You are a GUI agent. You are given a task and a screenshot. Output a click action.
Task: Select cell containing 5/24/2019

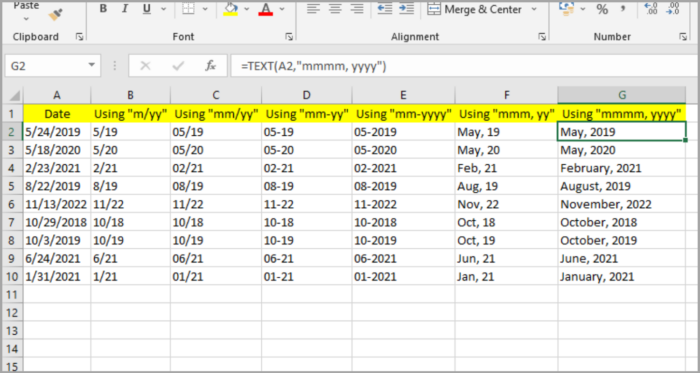coord(57,132)
